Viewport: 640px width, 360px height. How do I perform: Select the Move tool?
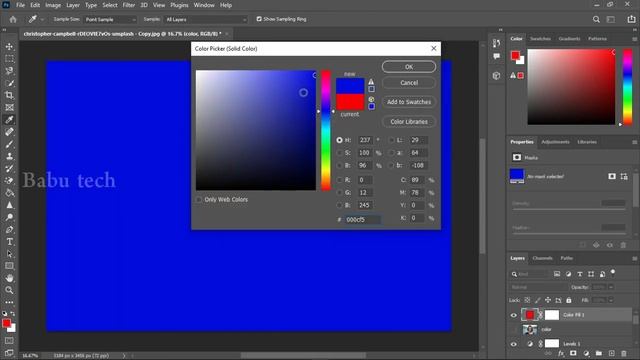pyautogui.click(x=9, y=47)
